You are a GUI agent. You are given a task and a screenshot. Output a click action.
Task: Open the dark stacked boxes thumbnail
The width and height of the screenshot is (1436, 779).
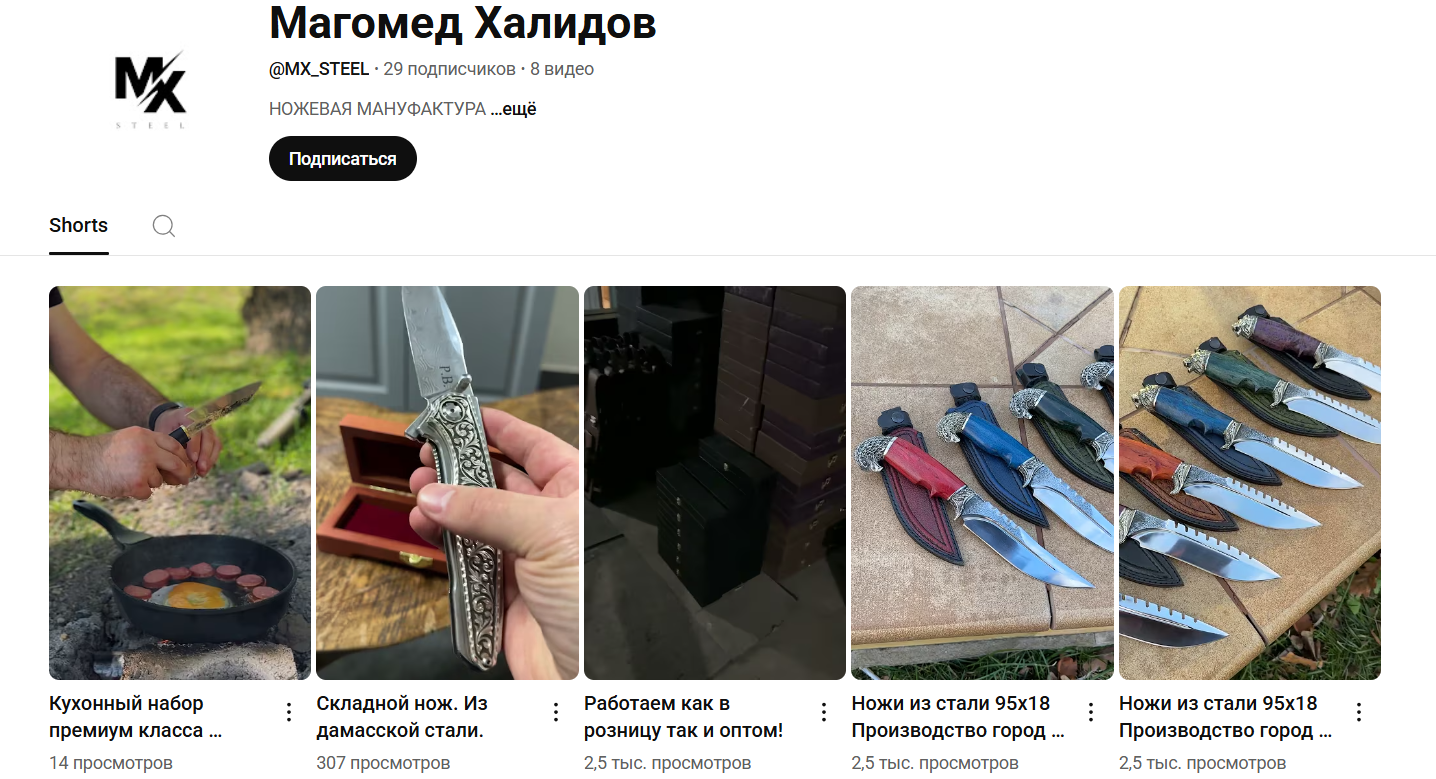tap(715, 483)
